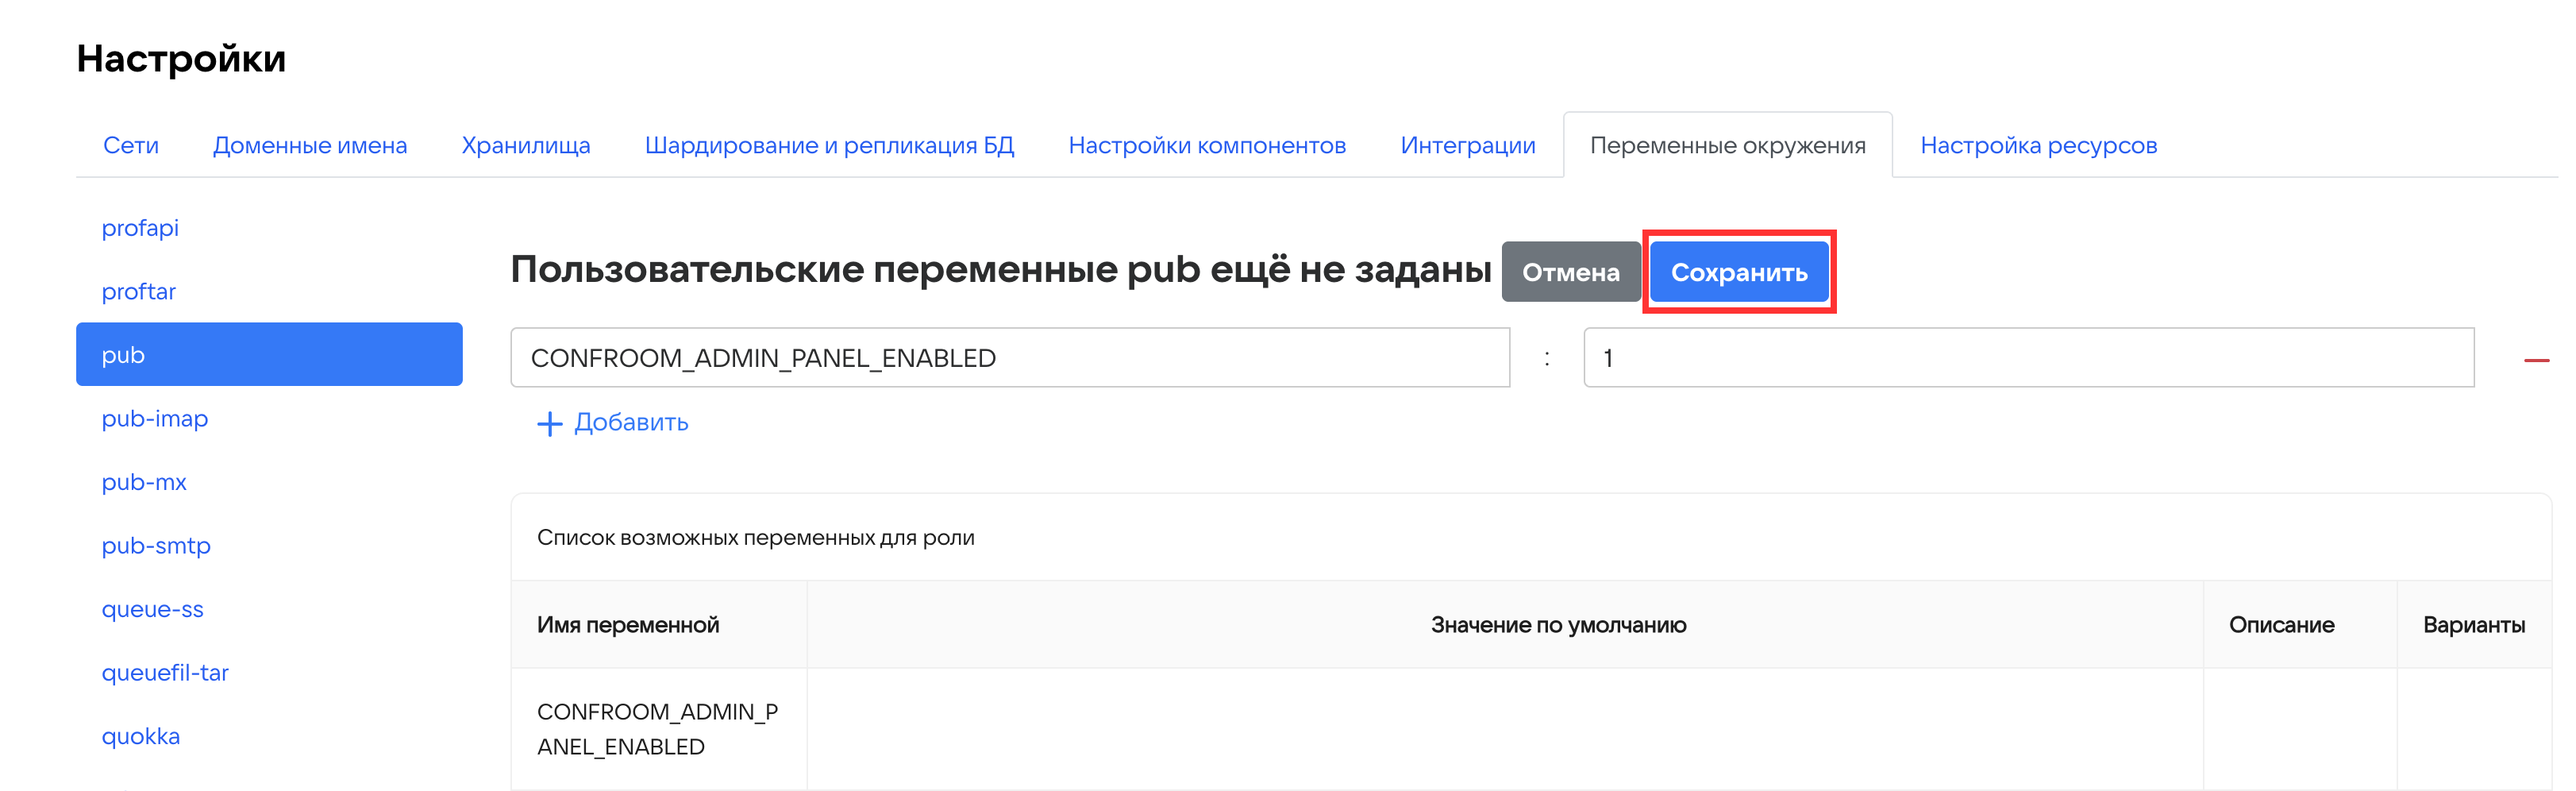The height and width of the screenshot is (791, 2576).
Task: Focus the CONFROOM_ADMIN_PANEL_ENABLED name field
Action: [1009, 358]
